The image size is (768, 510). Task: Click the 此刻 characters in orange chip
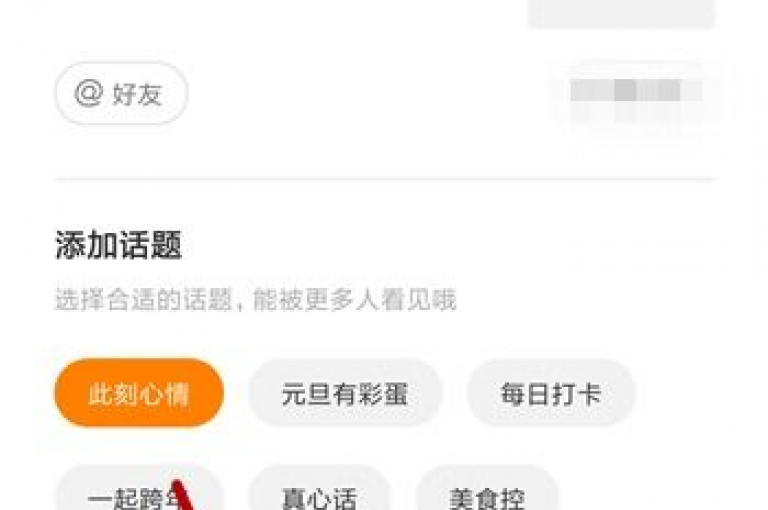click(x=113, y=393)
